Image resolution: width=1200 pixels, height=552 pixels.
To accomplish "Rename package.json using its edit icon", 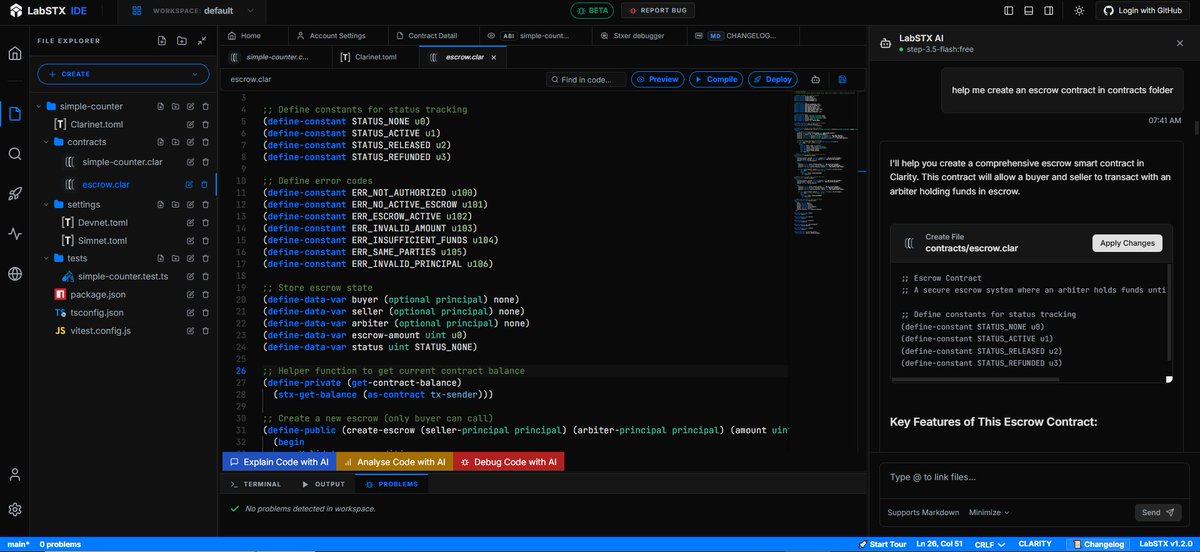I will (190, 294).
